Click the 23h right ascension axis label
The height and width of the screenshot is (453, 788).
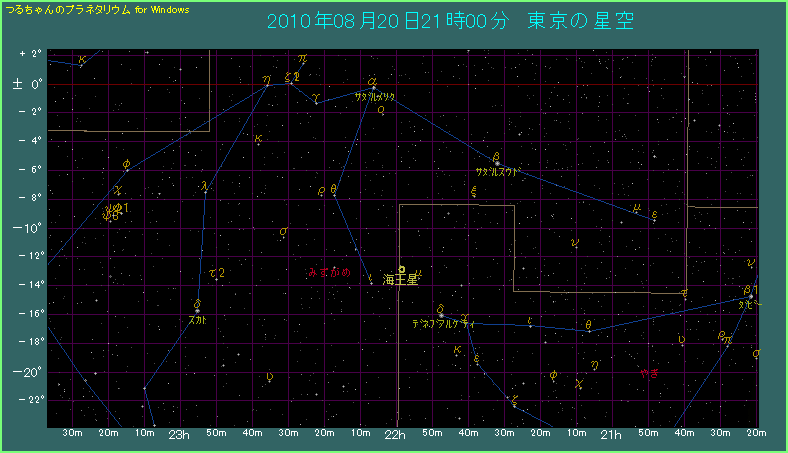(178, 435)
